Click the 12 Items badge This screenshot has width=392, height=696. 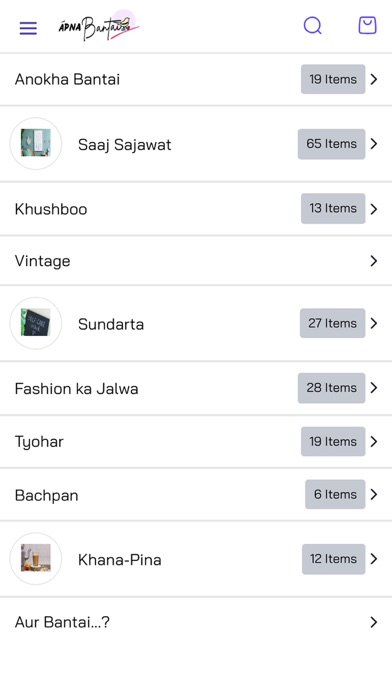(333, 559)
